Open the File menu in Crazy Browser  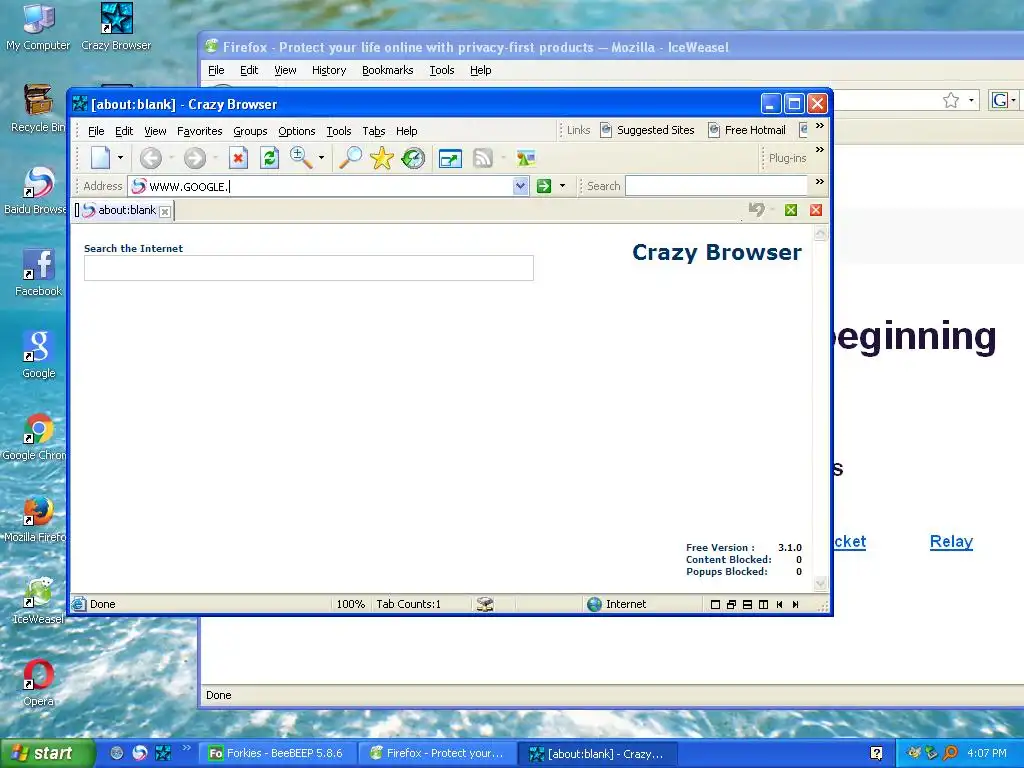click(x=96, y=131)
